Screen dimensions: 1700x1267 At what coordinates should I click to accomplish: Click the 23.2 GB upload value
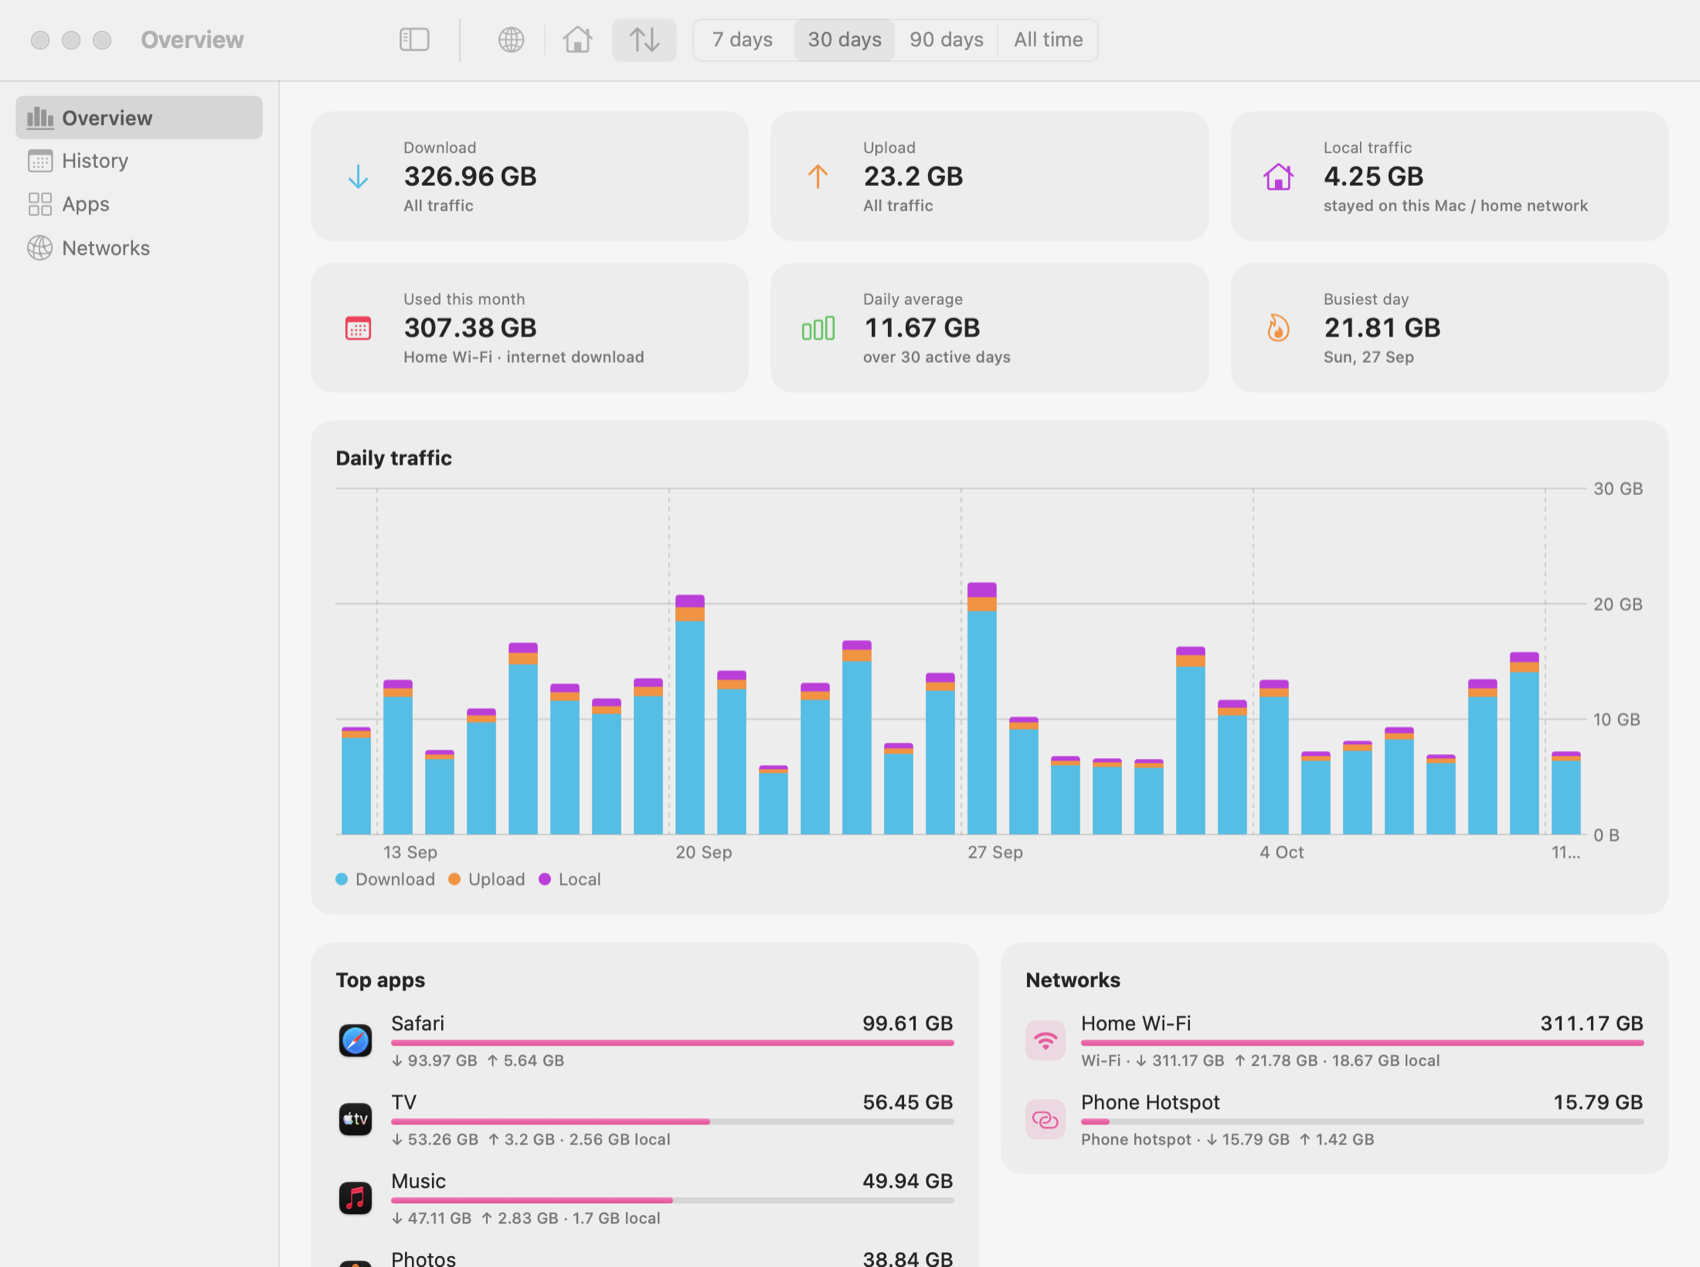(x=913, y=177)
